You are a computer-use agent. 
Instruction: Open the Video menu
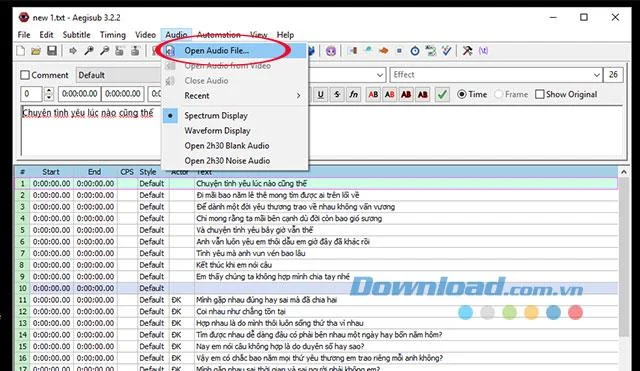[145, 35]
